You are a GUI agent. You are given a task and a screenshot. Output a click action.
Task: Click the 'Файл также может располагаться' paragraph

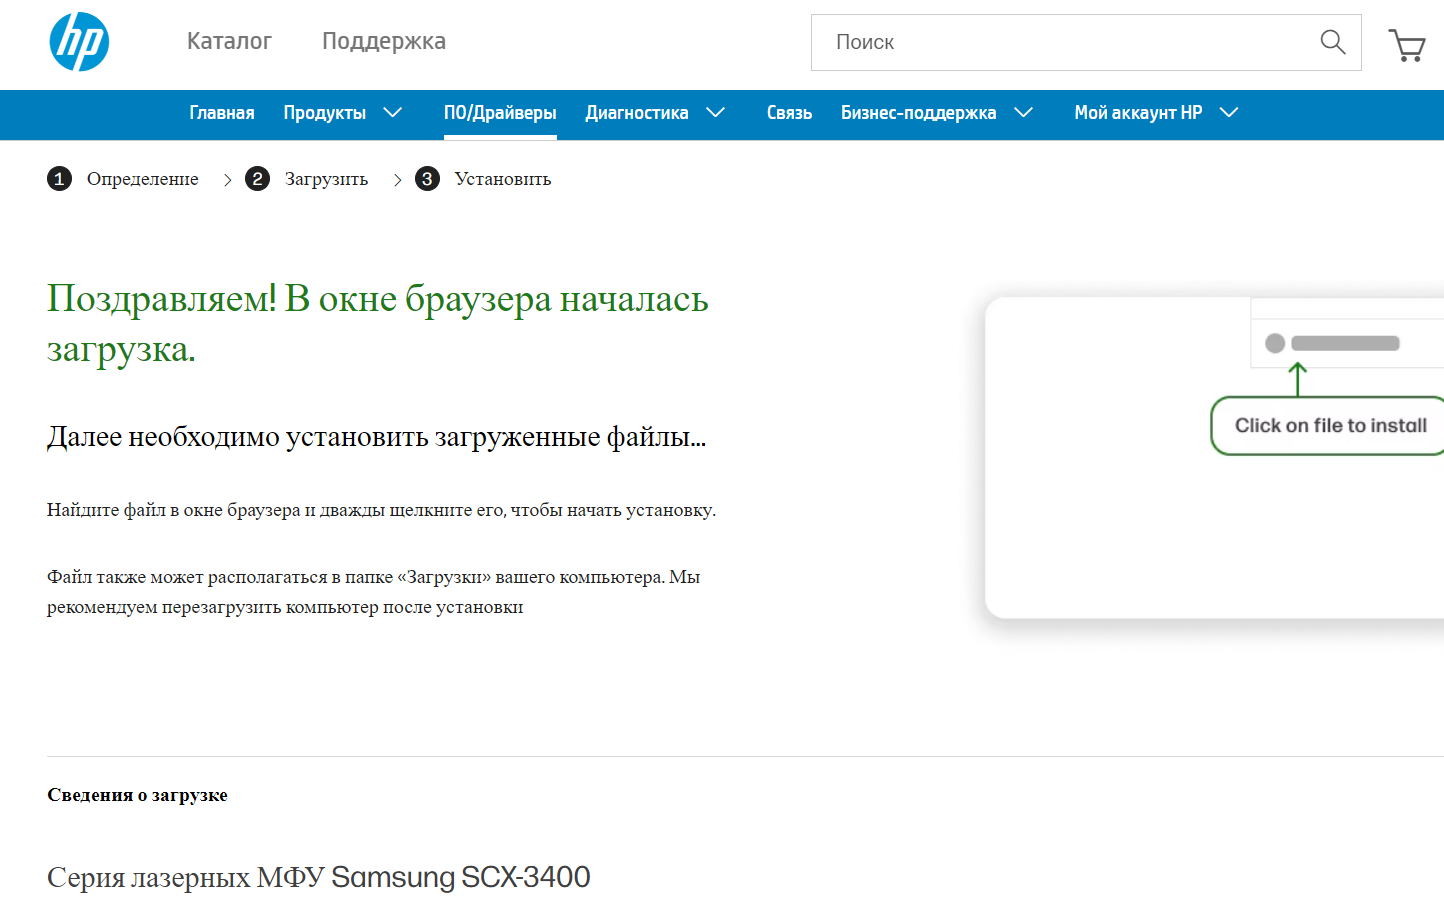click(373, 592)
